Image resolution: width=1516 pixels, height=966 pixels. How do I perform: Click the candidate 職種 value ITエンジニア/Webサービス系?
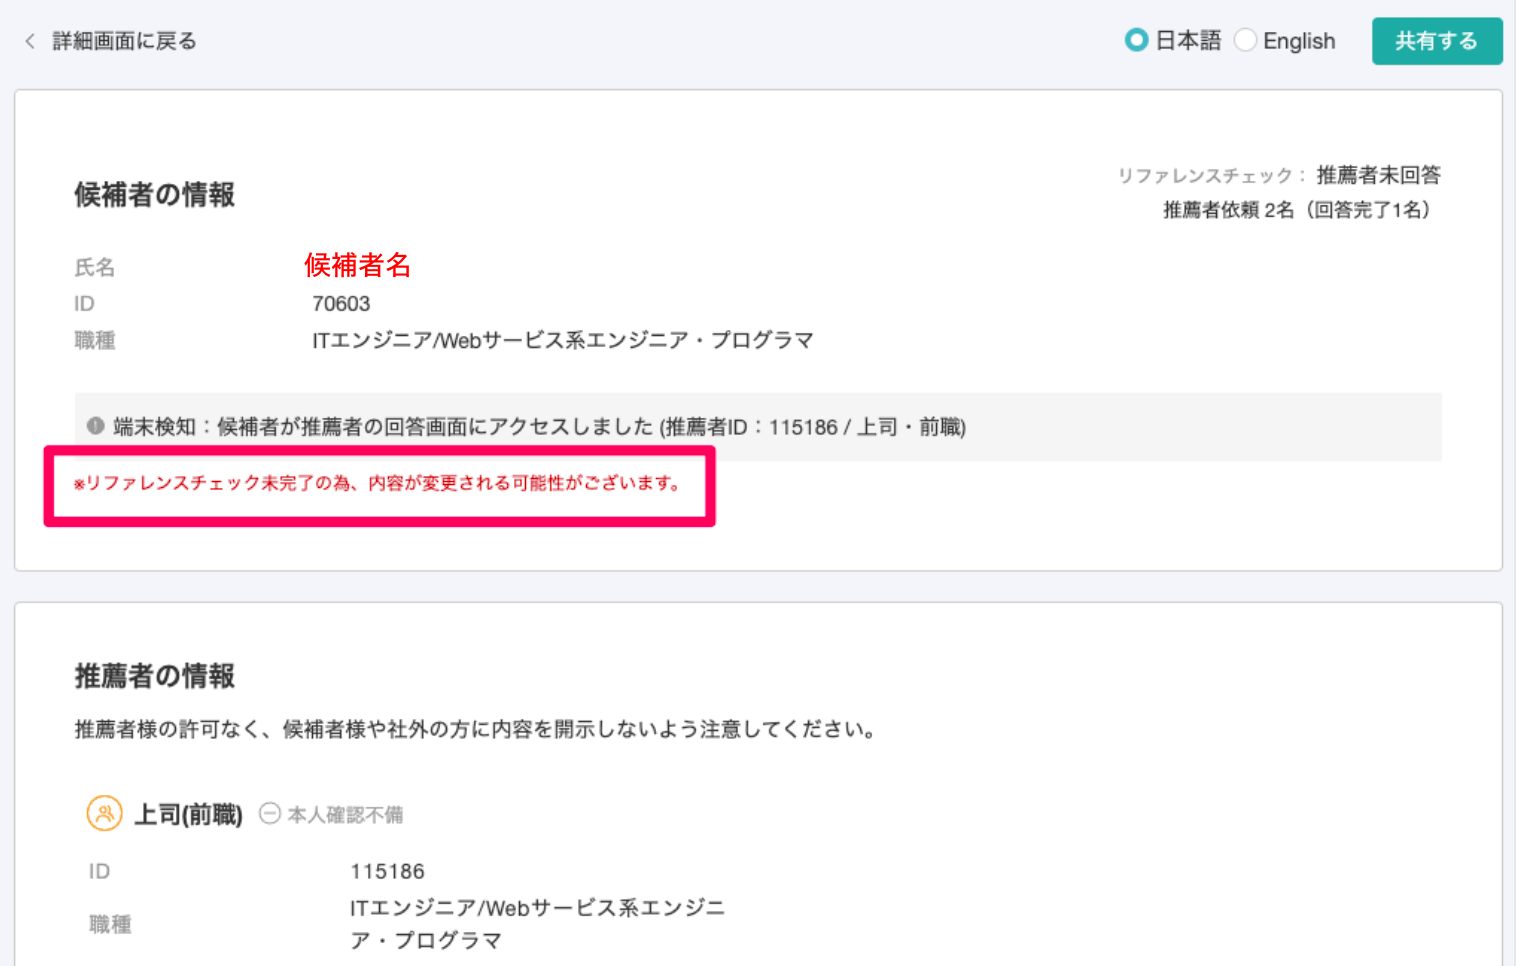coord(563,340)
